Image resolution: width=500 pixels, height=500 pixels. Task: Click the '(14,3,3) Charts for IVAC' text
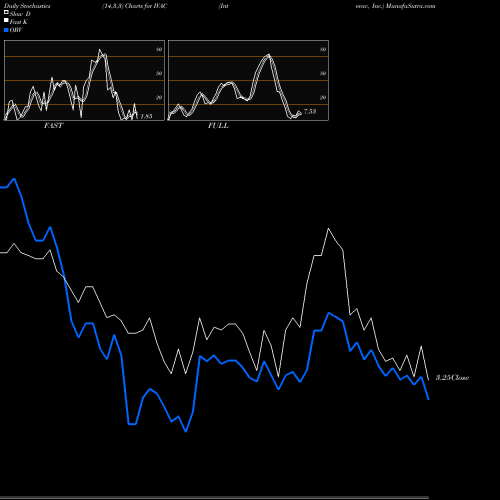pyautogui.click(x=135, y=6)
